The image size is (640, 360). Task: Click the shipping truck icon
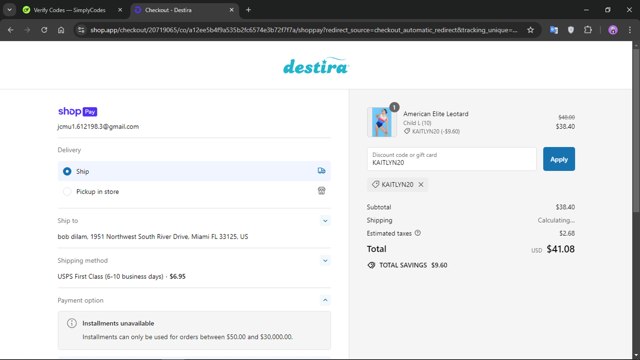point(322,171)
